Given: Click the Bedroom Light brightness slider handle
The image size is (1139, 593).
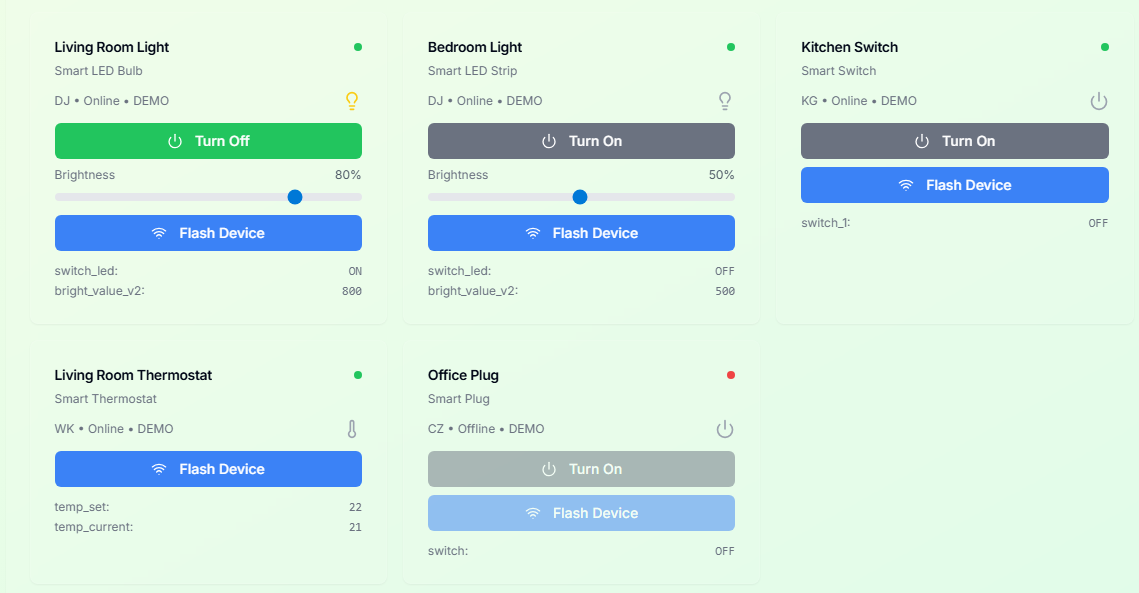Looking at the screenshot, I should (580, 197).
